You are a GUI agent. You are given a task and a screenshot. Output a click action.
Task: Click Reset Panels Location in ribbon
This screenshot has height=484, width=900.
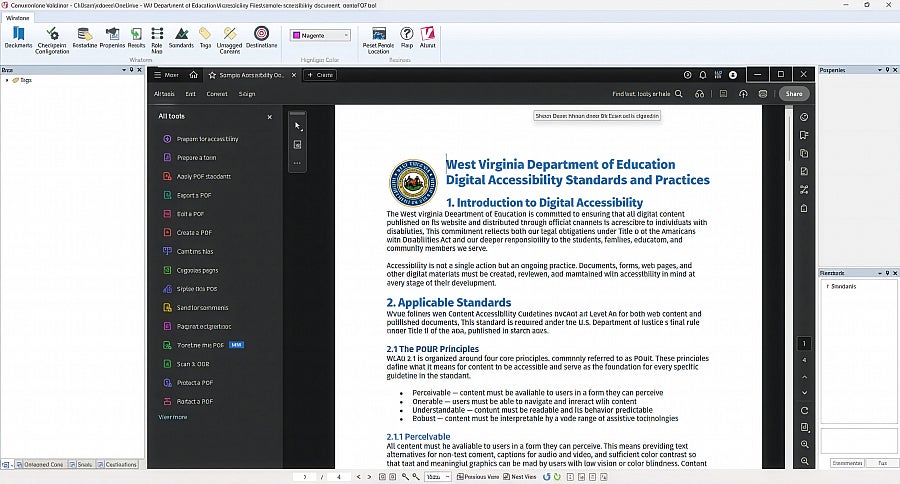378,40
